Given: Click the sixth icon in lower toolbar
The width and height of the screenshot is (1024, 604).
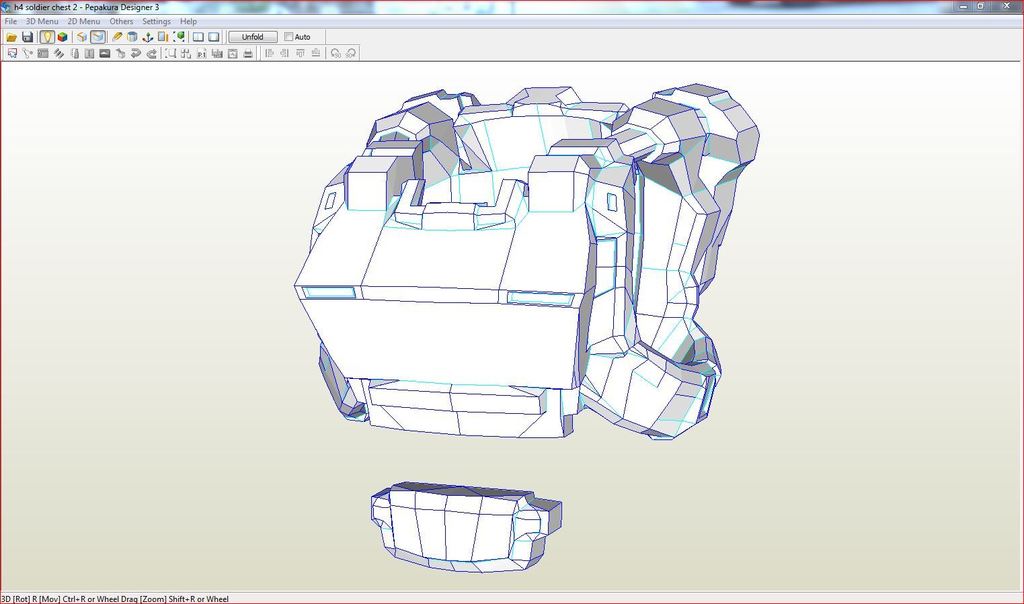Looking at the screenshot, I should pyautogui.click(x=89, y=54).
